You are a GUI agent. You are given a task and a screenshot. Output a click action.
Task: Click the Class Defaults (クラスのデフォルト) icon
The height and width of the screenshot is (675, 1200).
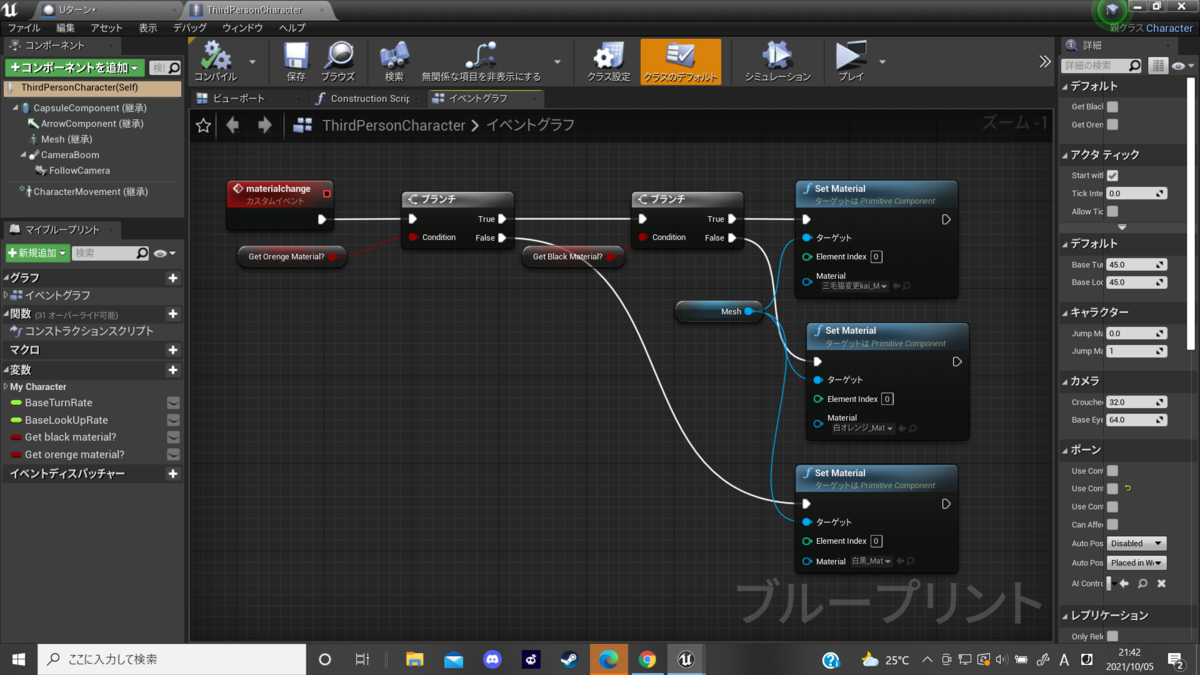[x=680, y=56]
